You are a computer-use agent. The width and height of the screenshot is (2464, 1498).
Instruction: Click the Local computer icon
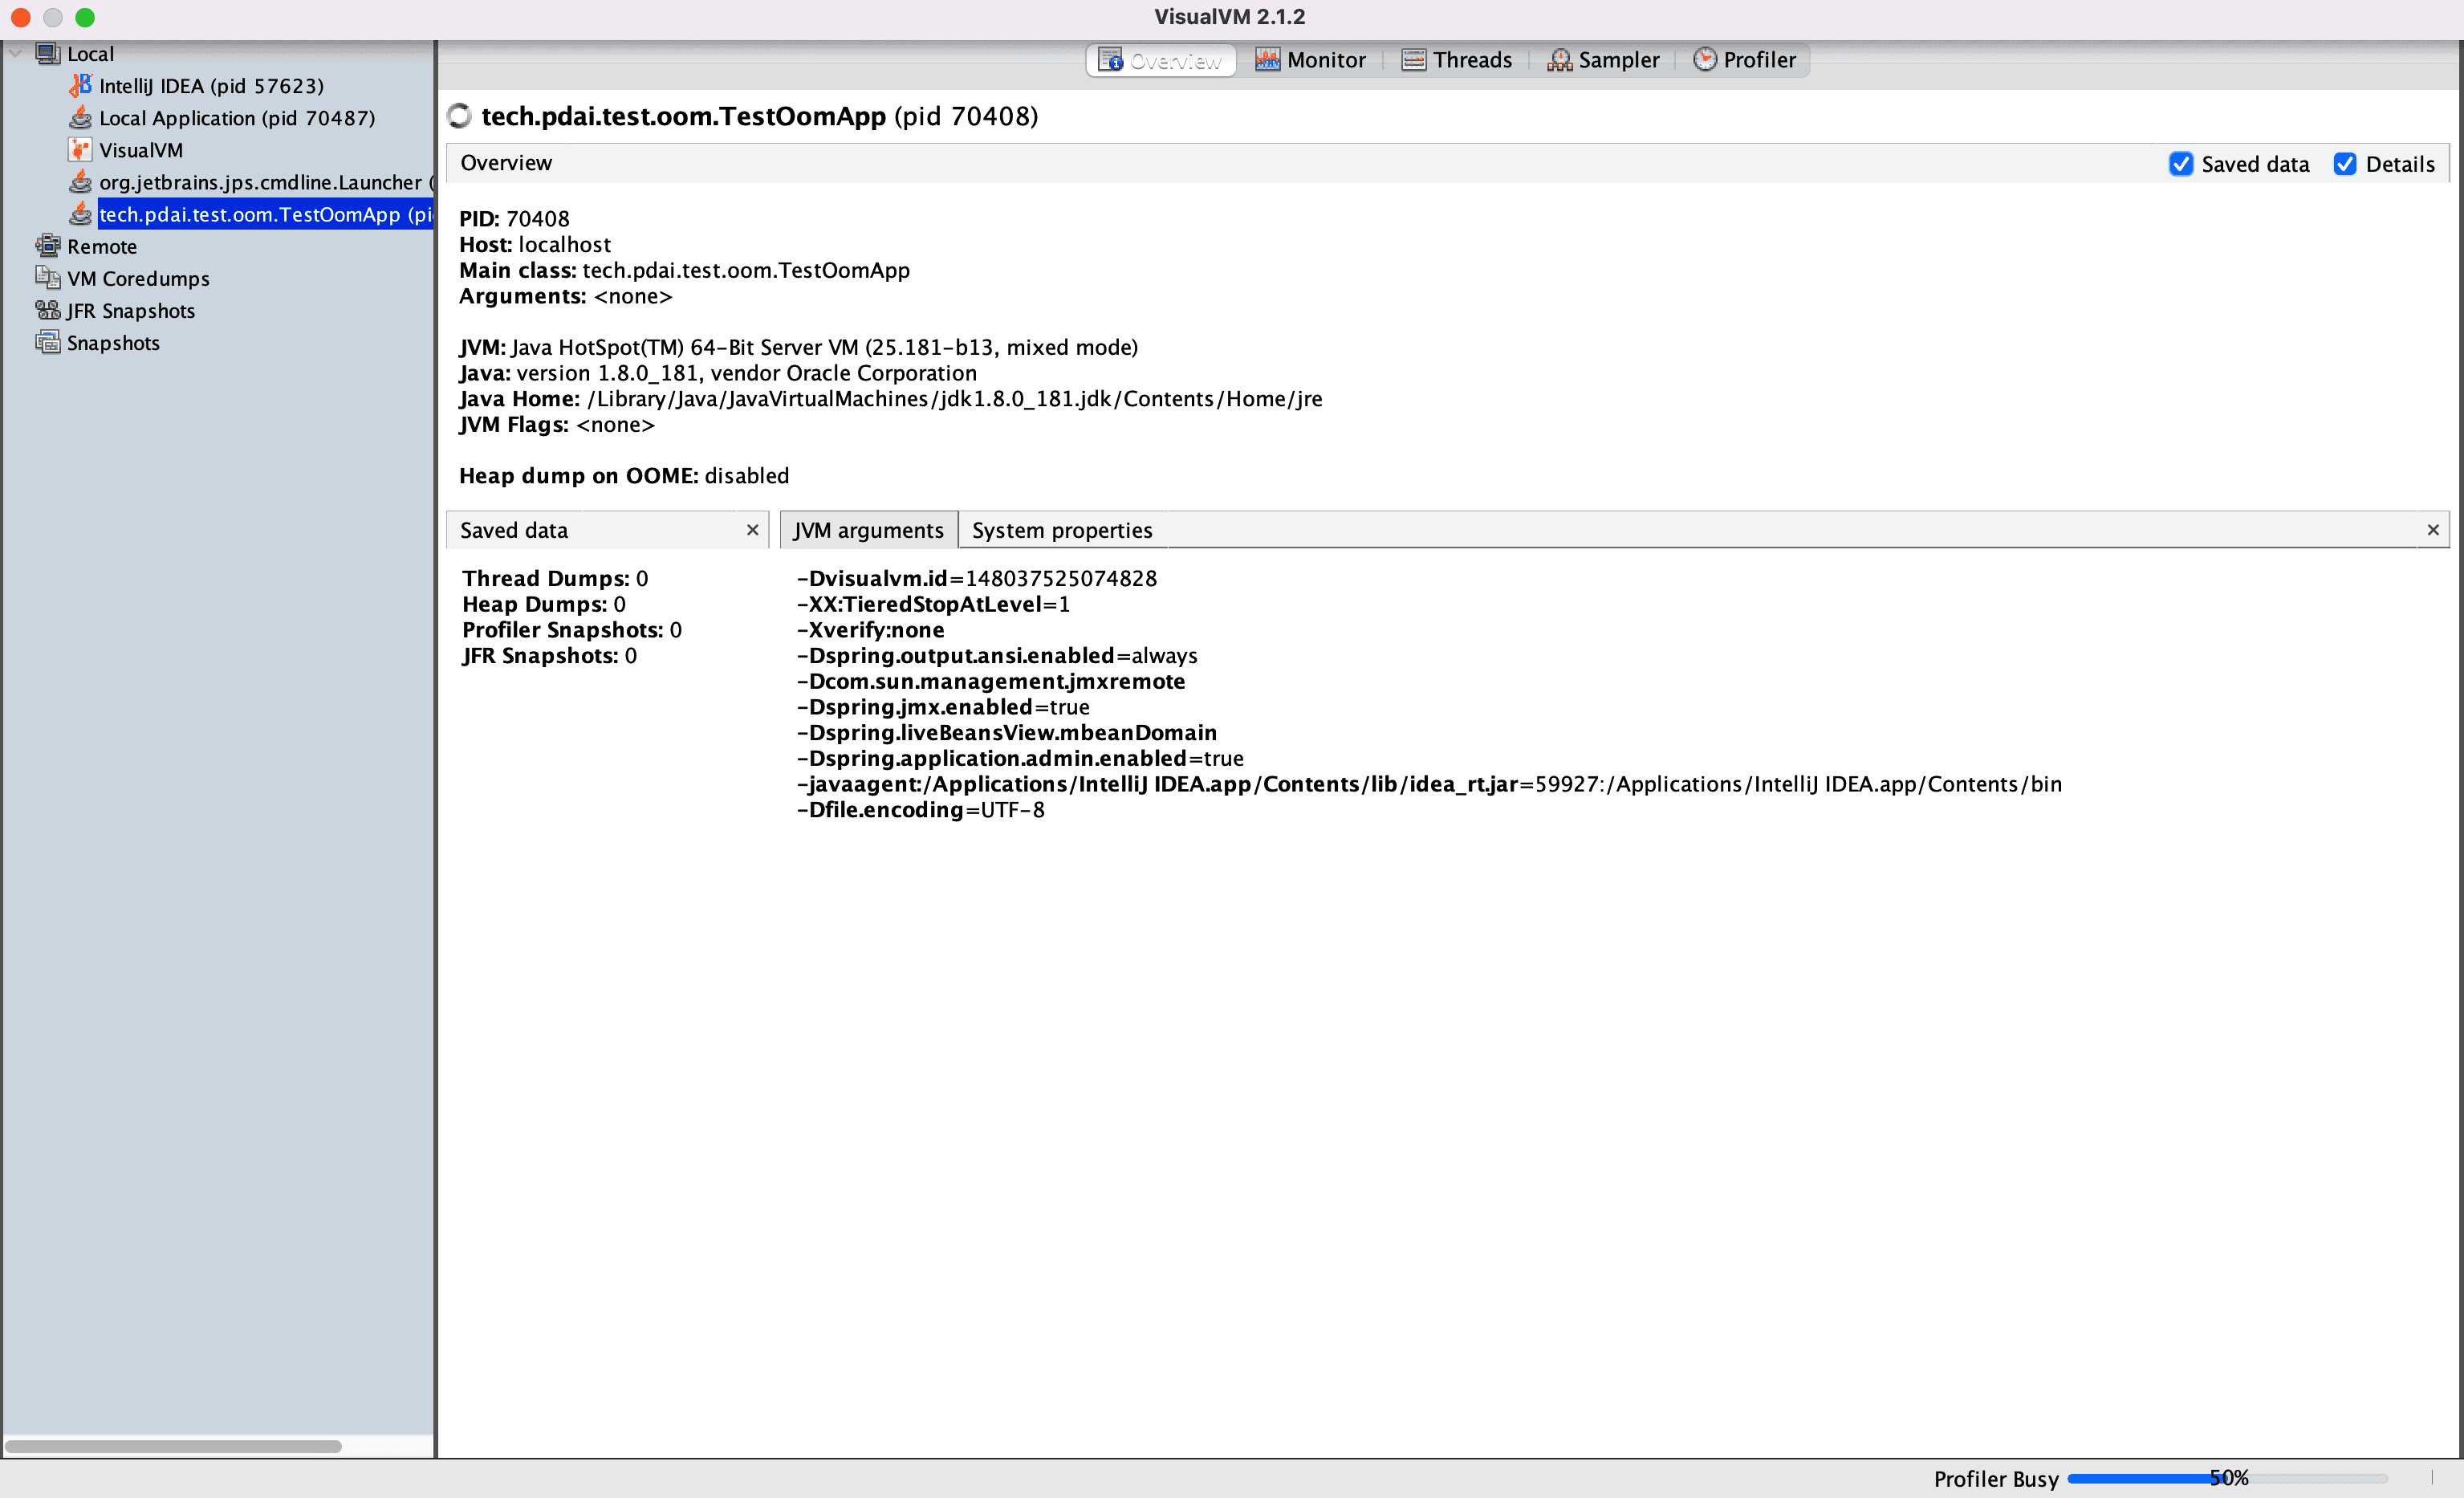coord(47,54)
